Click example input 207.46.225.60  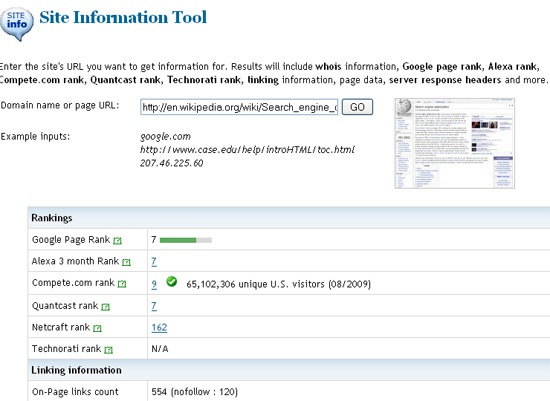(172, 163)
